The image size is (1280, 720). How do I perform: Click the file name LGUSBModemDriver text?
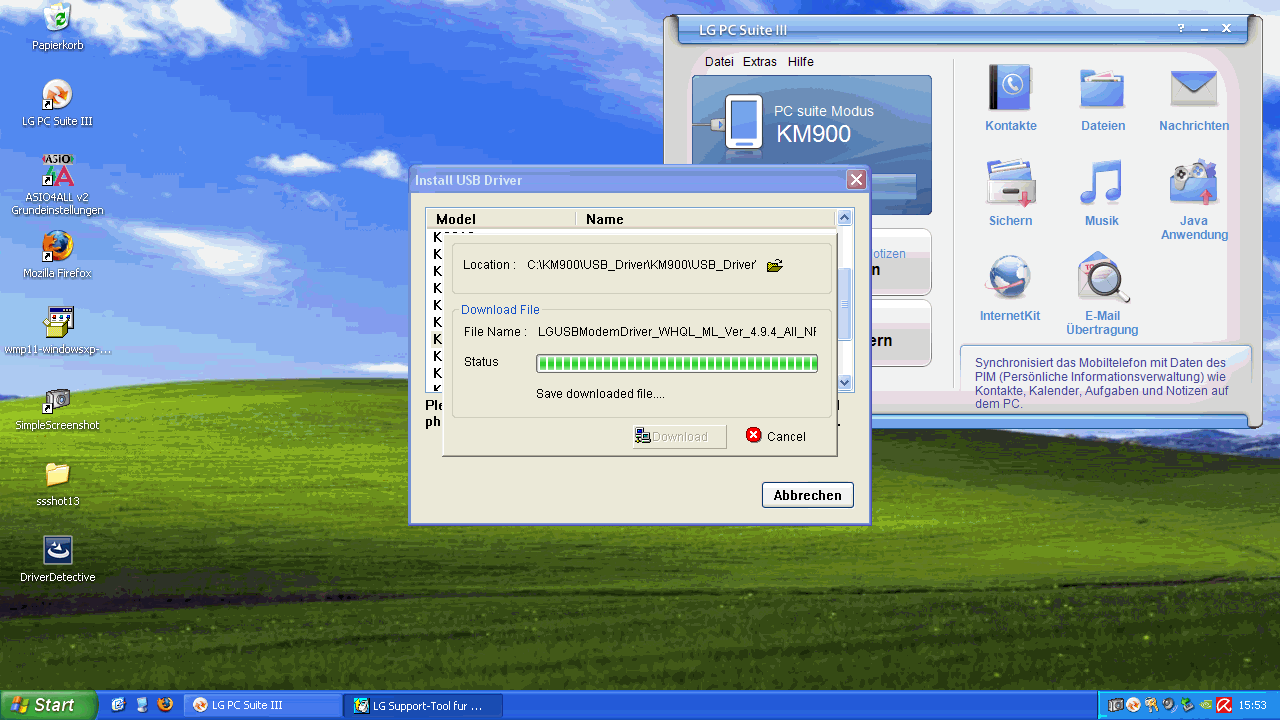click(677, 331)
